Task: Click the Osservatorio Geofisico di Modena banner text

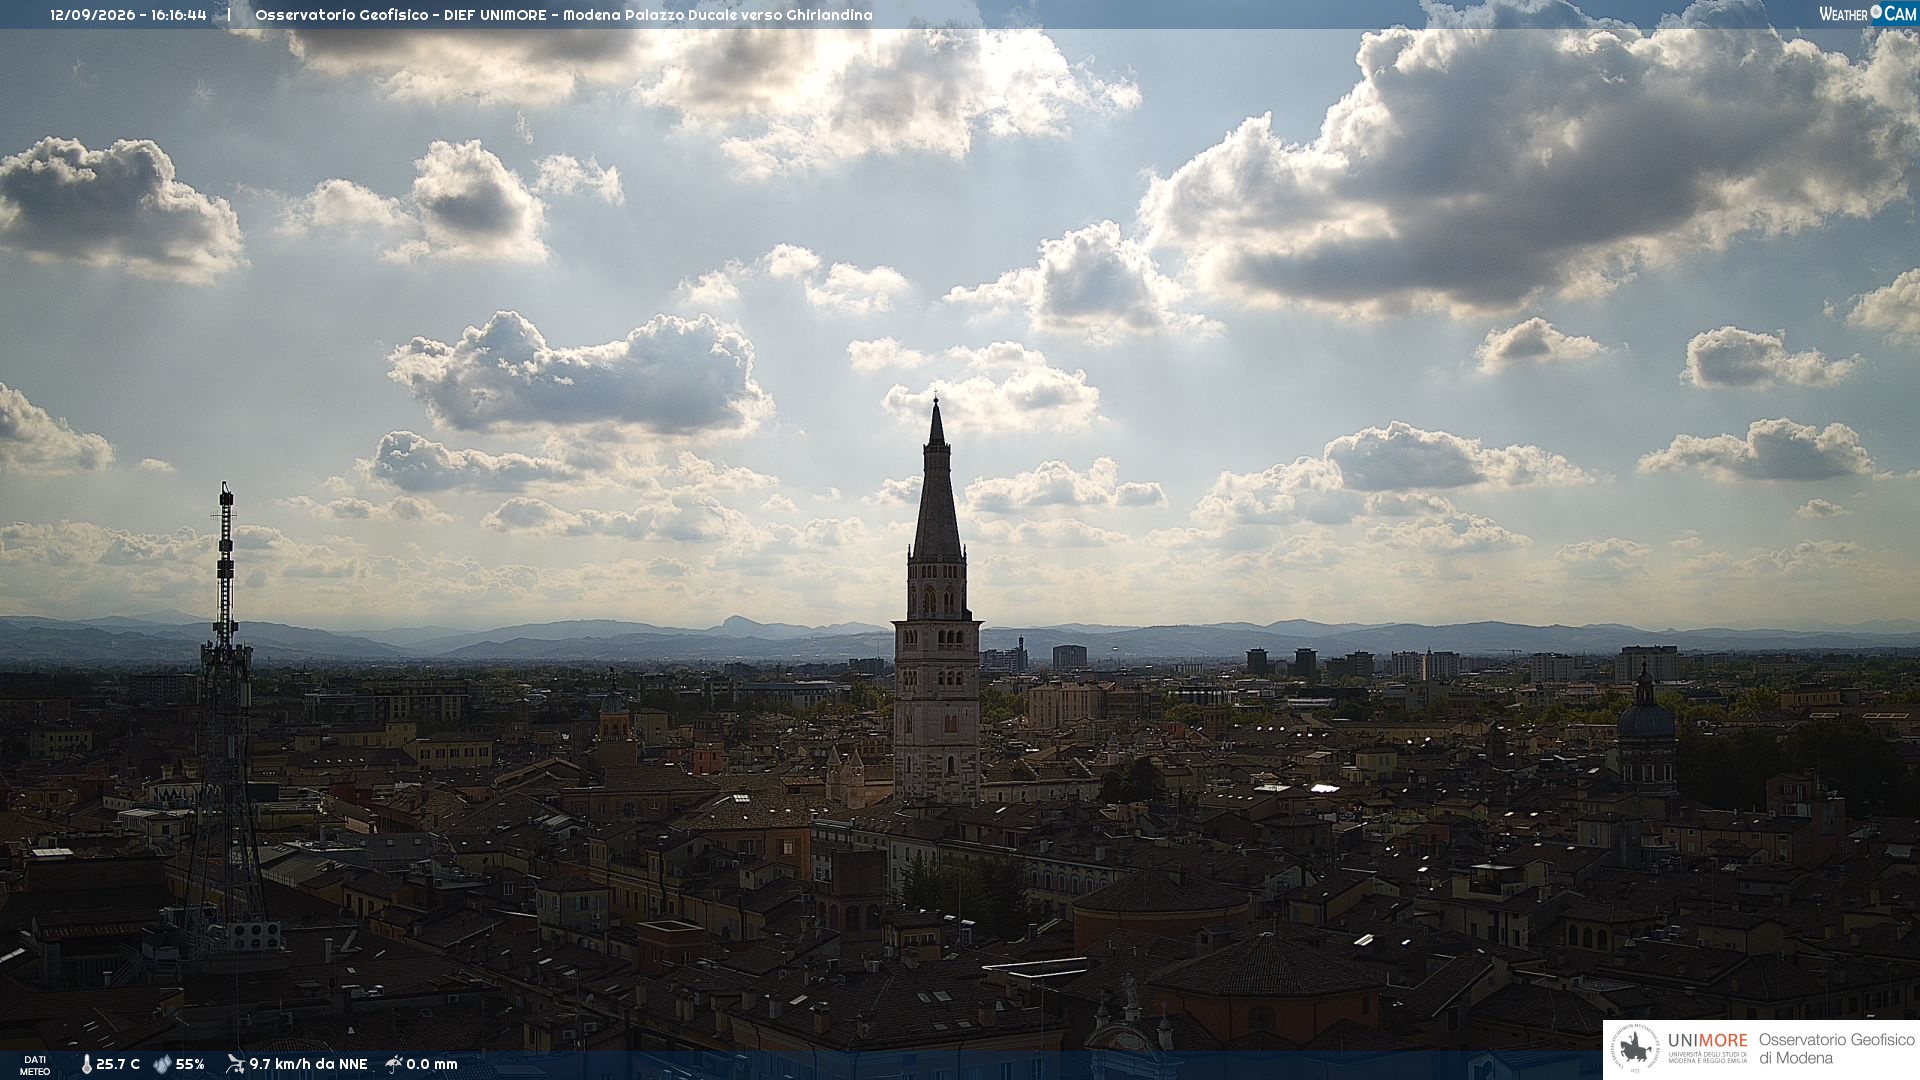Action: [1836, 1049]
